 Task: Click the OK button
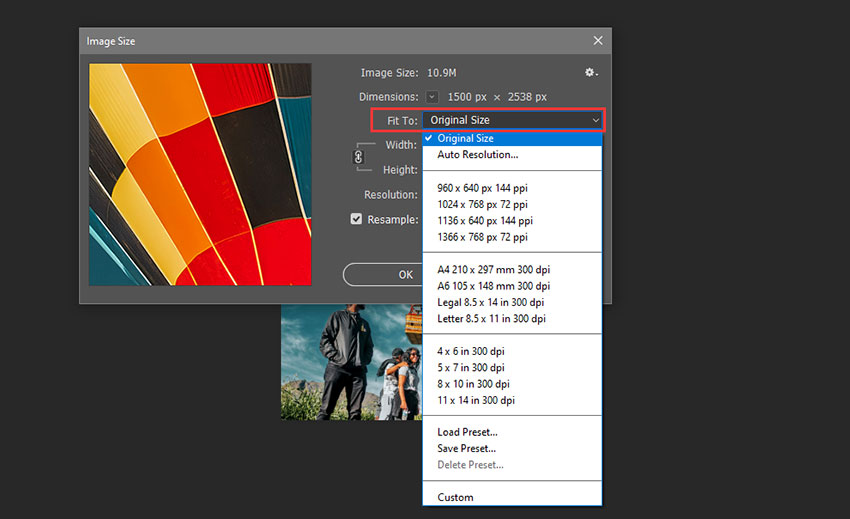[383, 274]
